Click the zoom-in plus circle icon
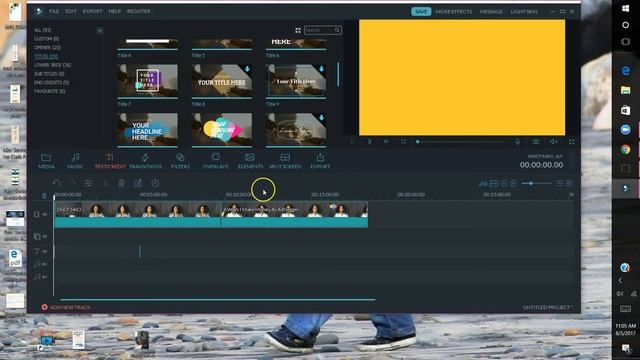This screenshot has height=360, width=640. [513, 184]
